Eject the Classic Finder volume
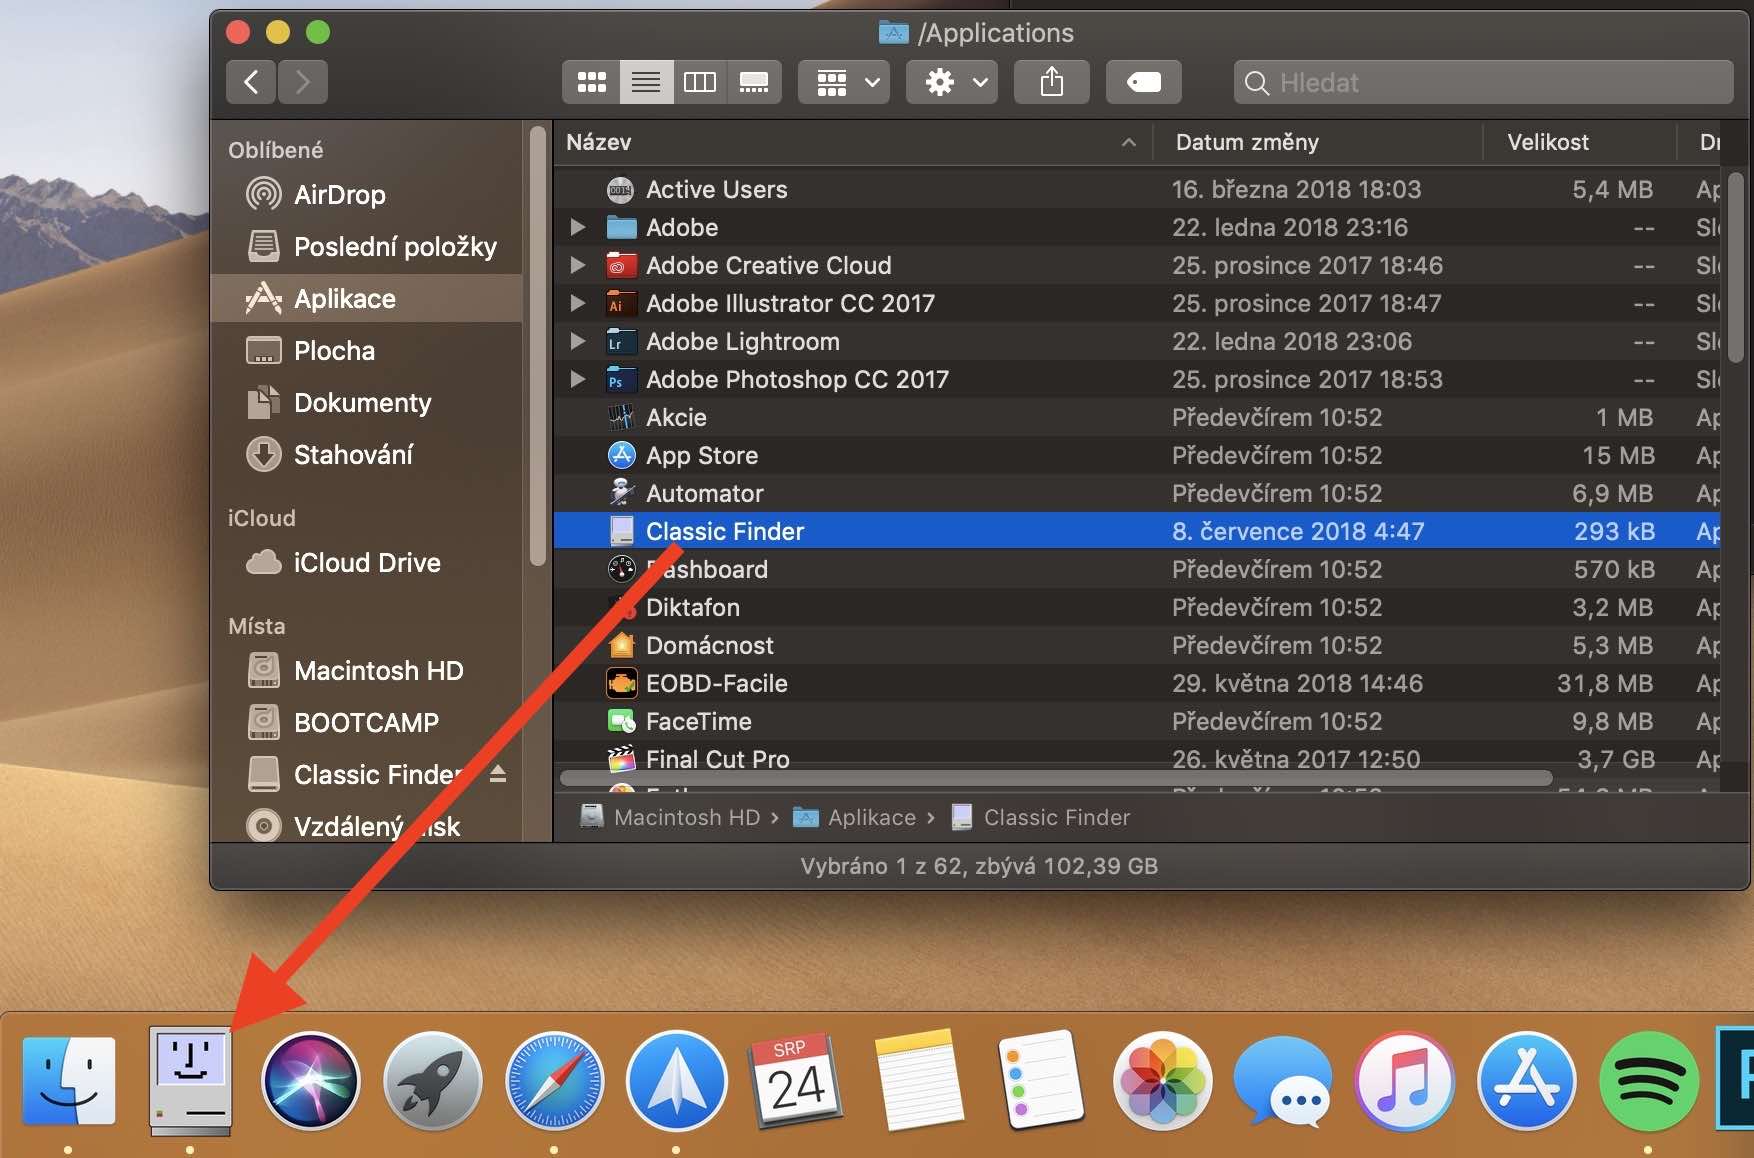The width and height of the screenshot is (1754, 1158). click(x=498, y=774)
